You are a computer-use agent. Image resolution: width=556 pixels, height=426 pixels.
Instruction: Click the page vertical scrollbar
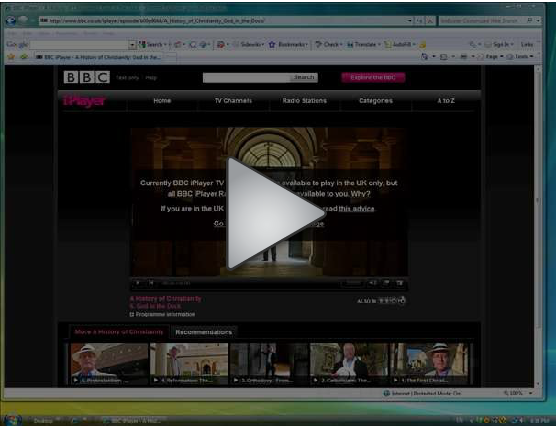[538, 226]
